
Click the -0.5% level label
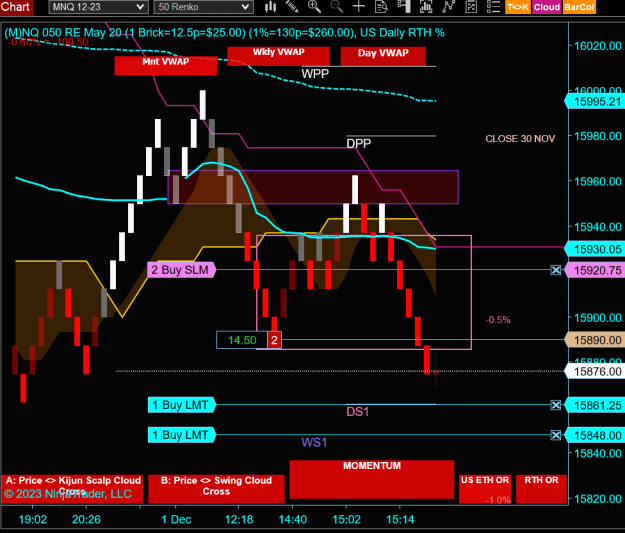[x=498, y=320]
